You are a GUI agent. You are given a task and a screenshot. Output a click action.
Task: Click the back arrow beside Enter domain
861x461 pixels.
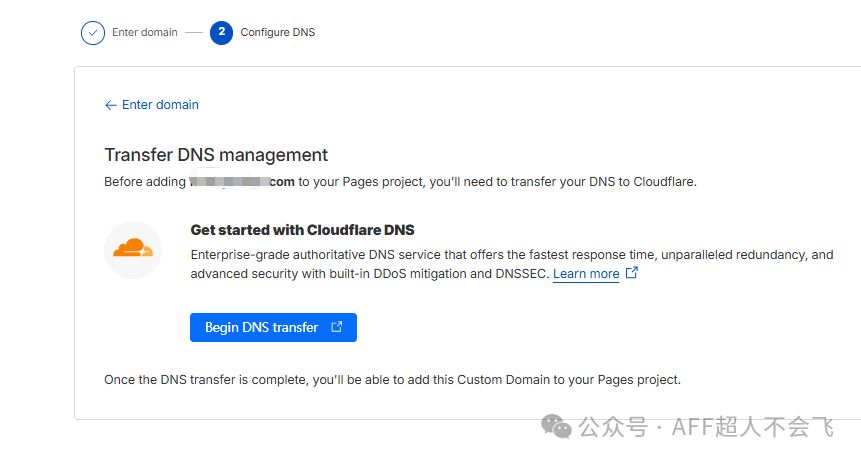pyautogui.click(x=110, y=105)
